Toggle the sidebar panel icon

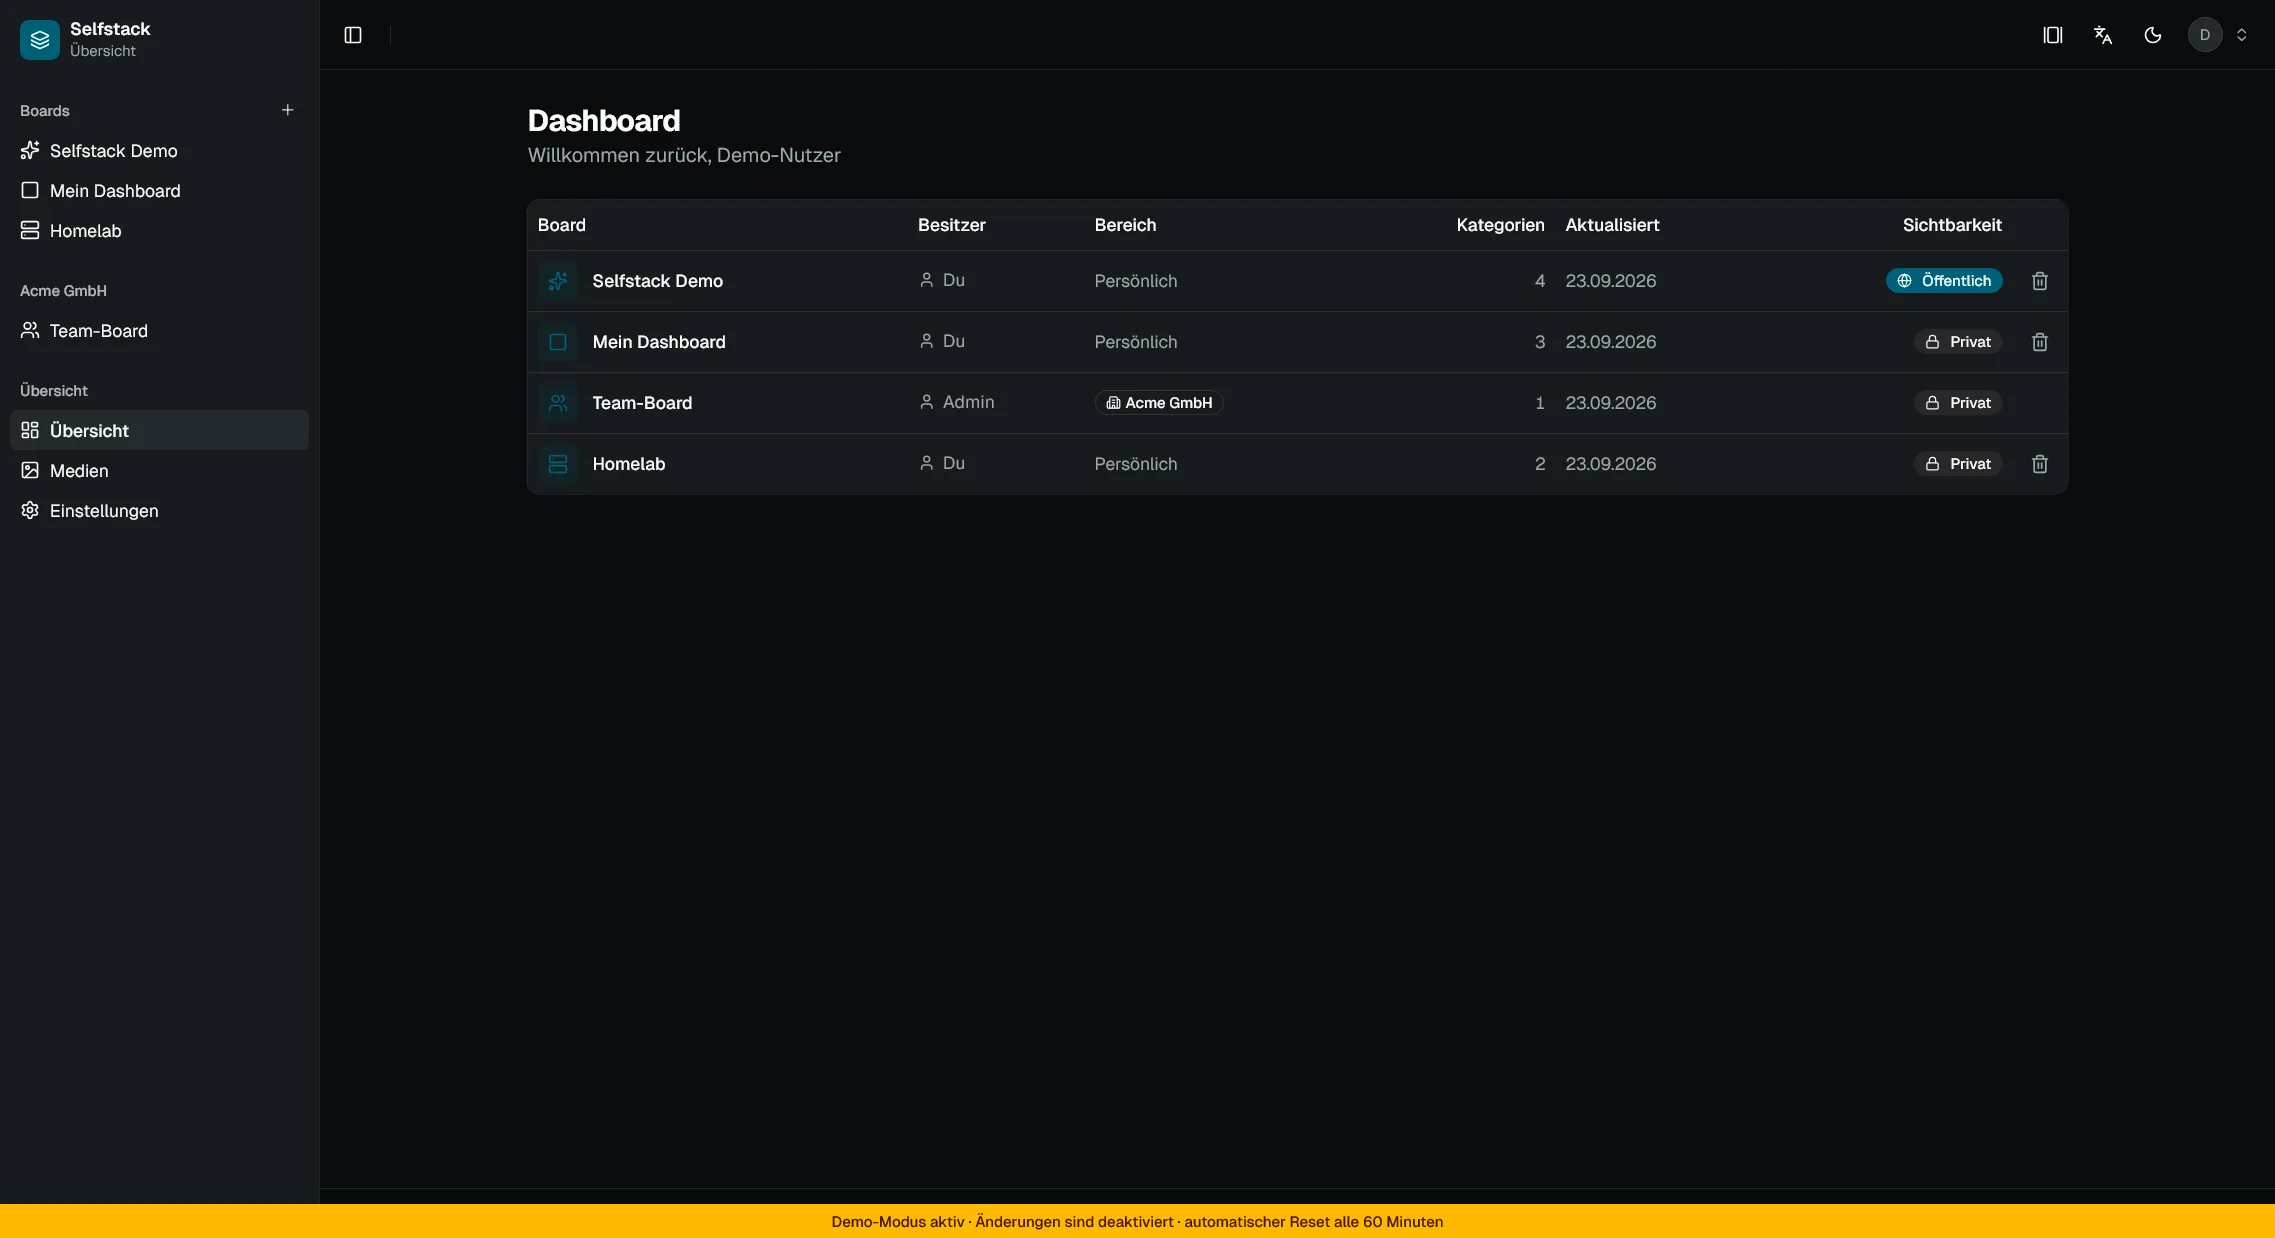pyautogui.click(x=353, y=35)
